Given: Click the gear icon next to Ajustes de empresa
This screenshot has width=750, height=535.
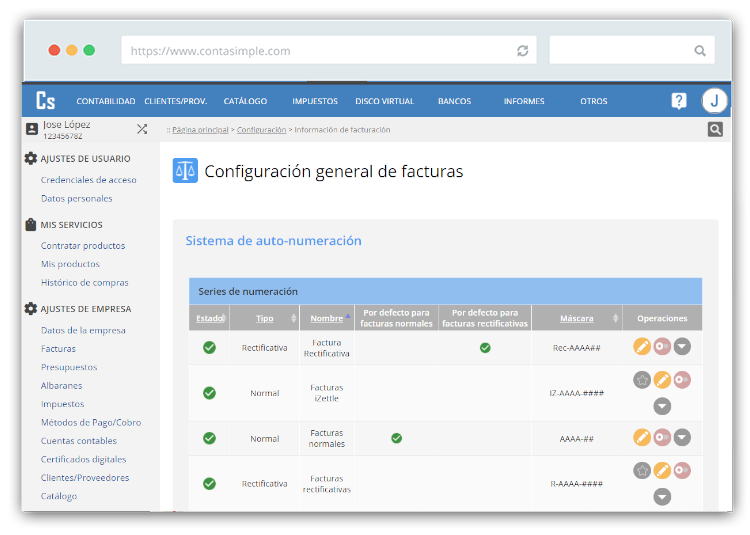Looking at the screenshot, I should click(x=31, y=308).
